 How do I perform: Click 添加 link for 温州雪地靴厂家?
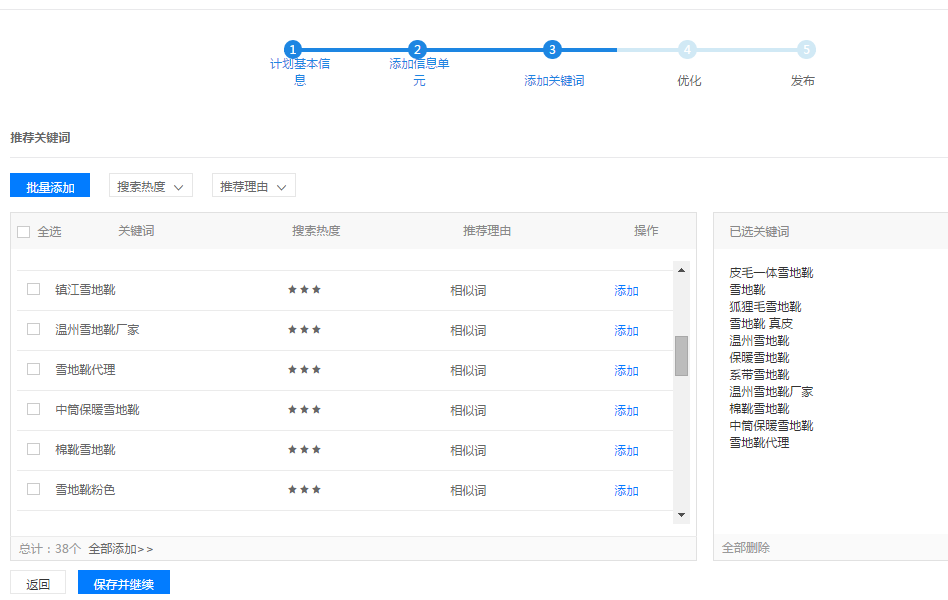[626, 331]
